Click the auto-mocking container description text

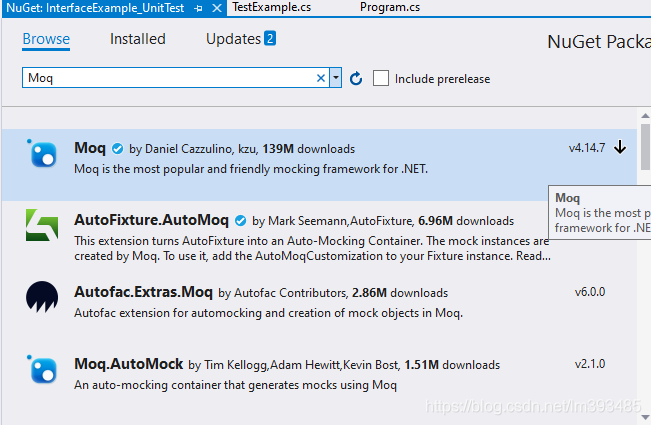pyautogui.click(x=235, y=385)
